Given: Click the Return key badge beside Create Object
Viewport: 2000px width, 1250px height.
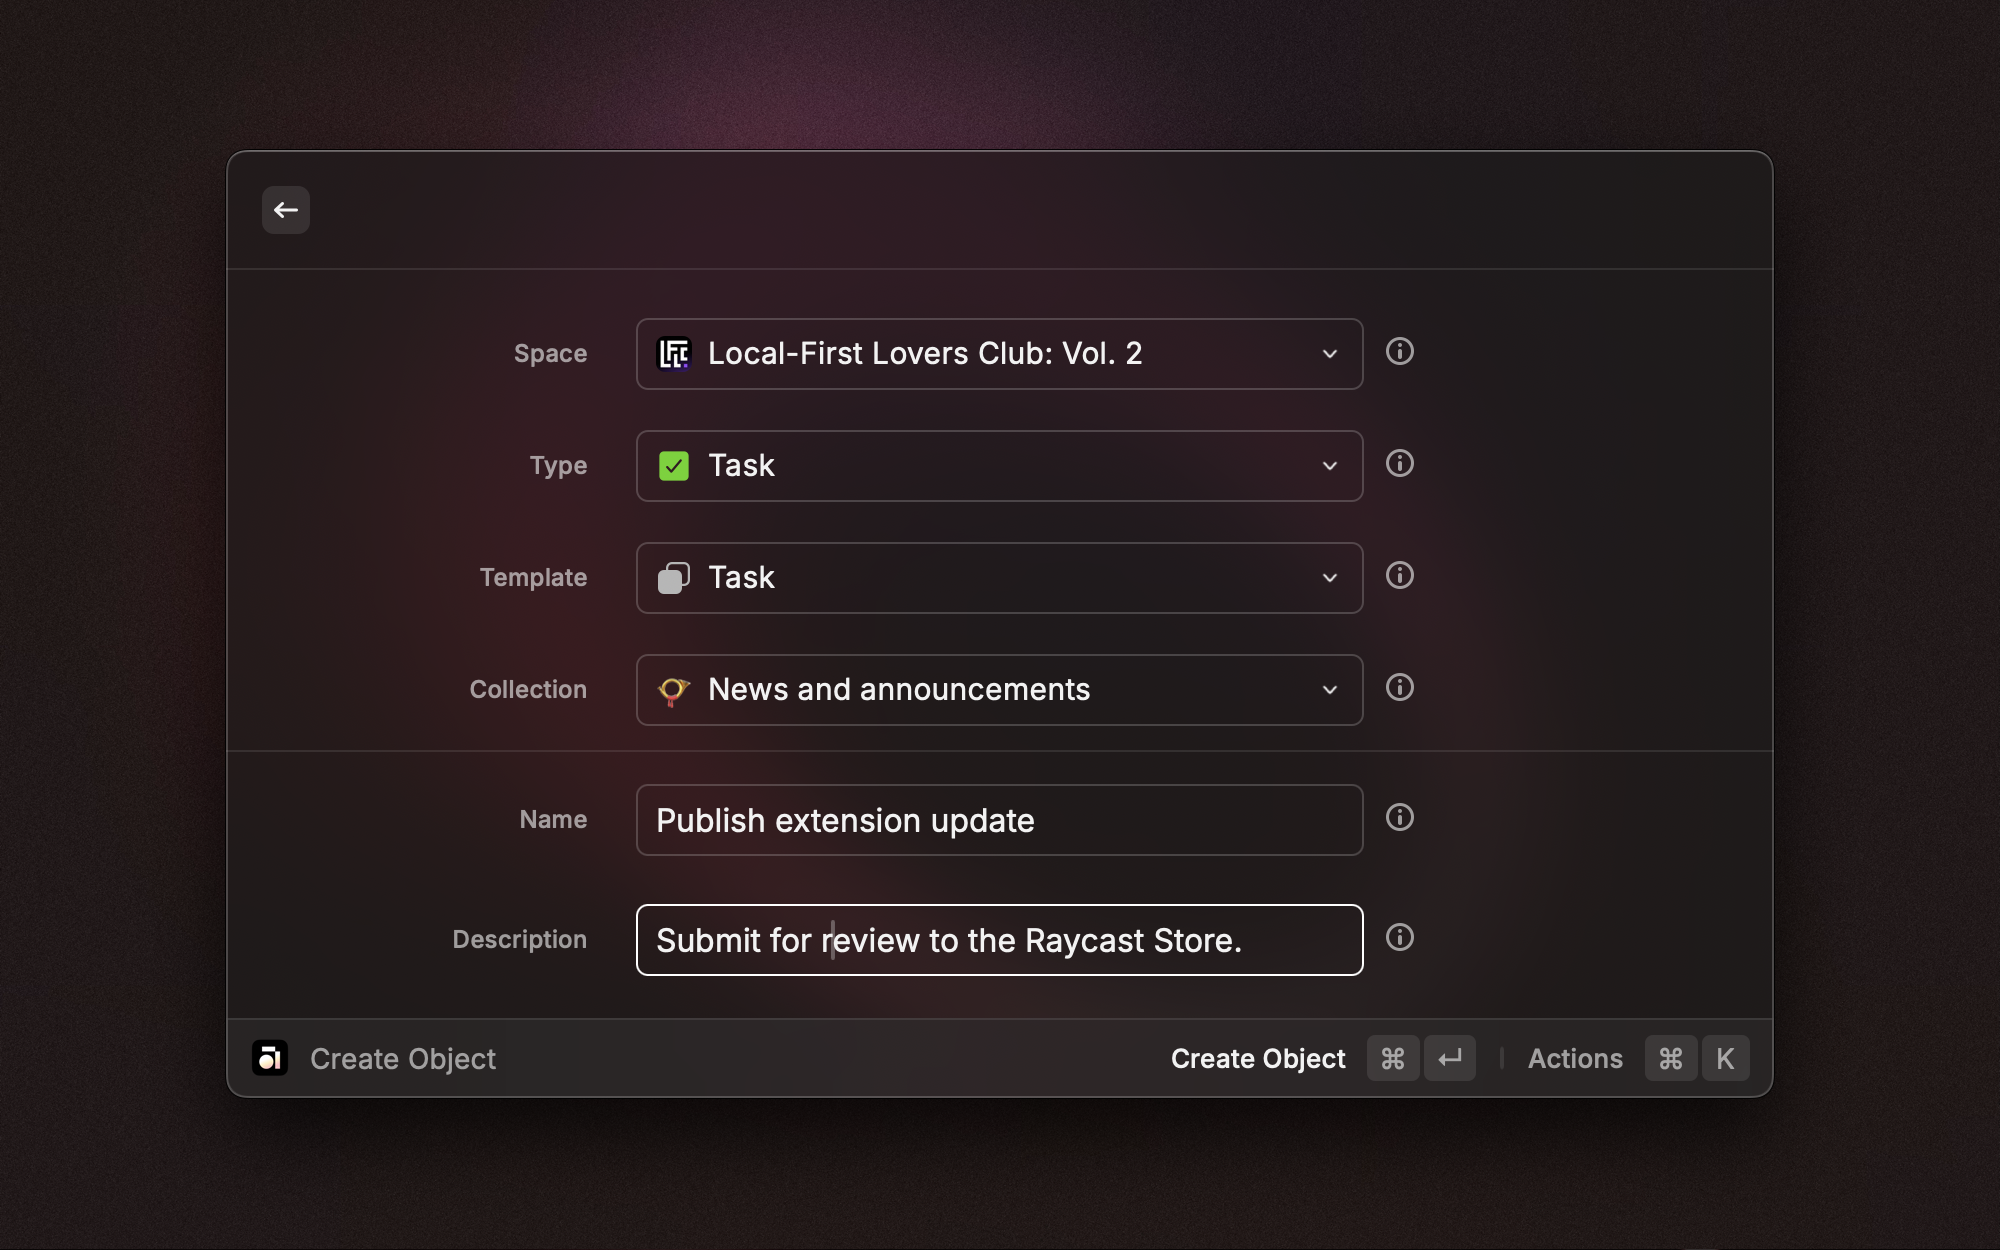Looking at the screenshot, I should [x=1450, y=1058].
